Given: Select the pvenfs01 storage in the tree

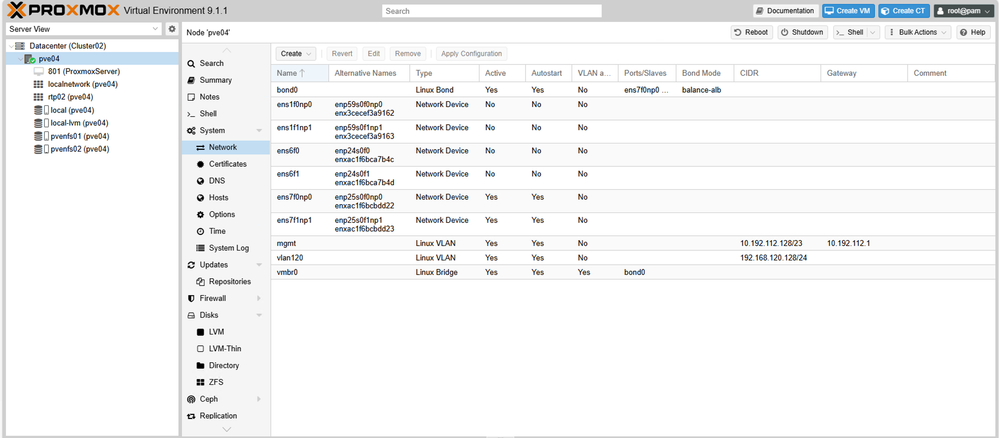Looking at the screenshot, I should [79, 136].
